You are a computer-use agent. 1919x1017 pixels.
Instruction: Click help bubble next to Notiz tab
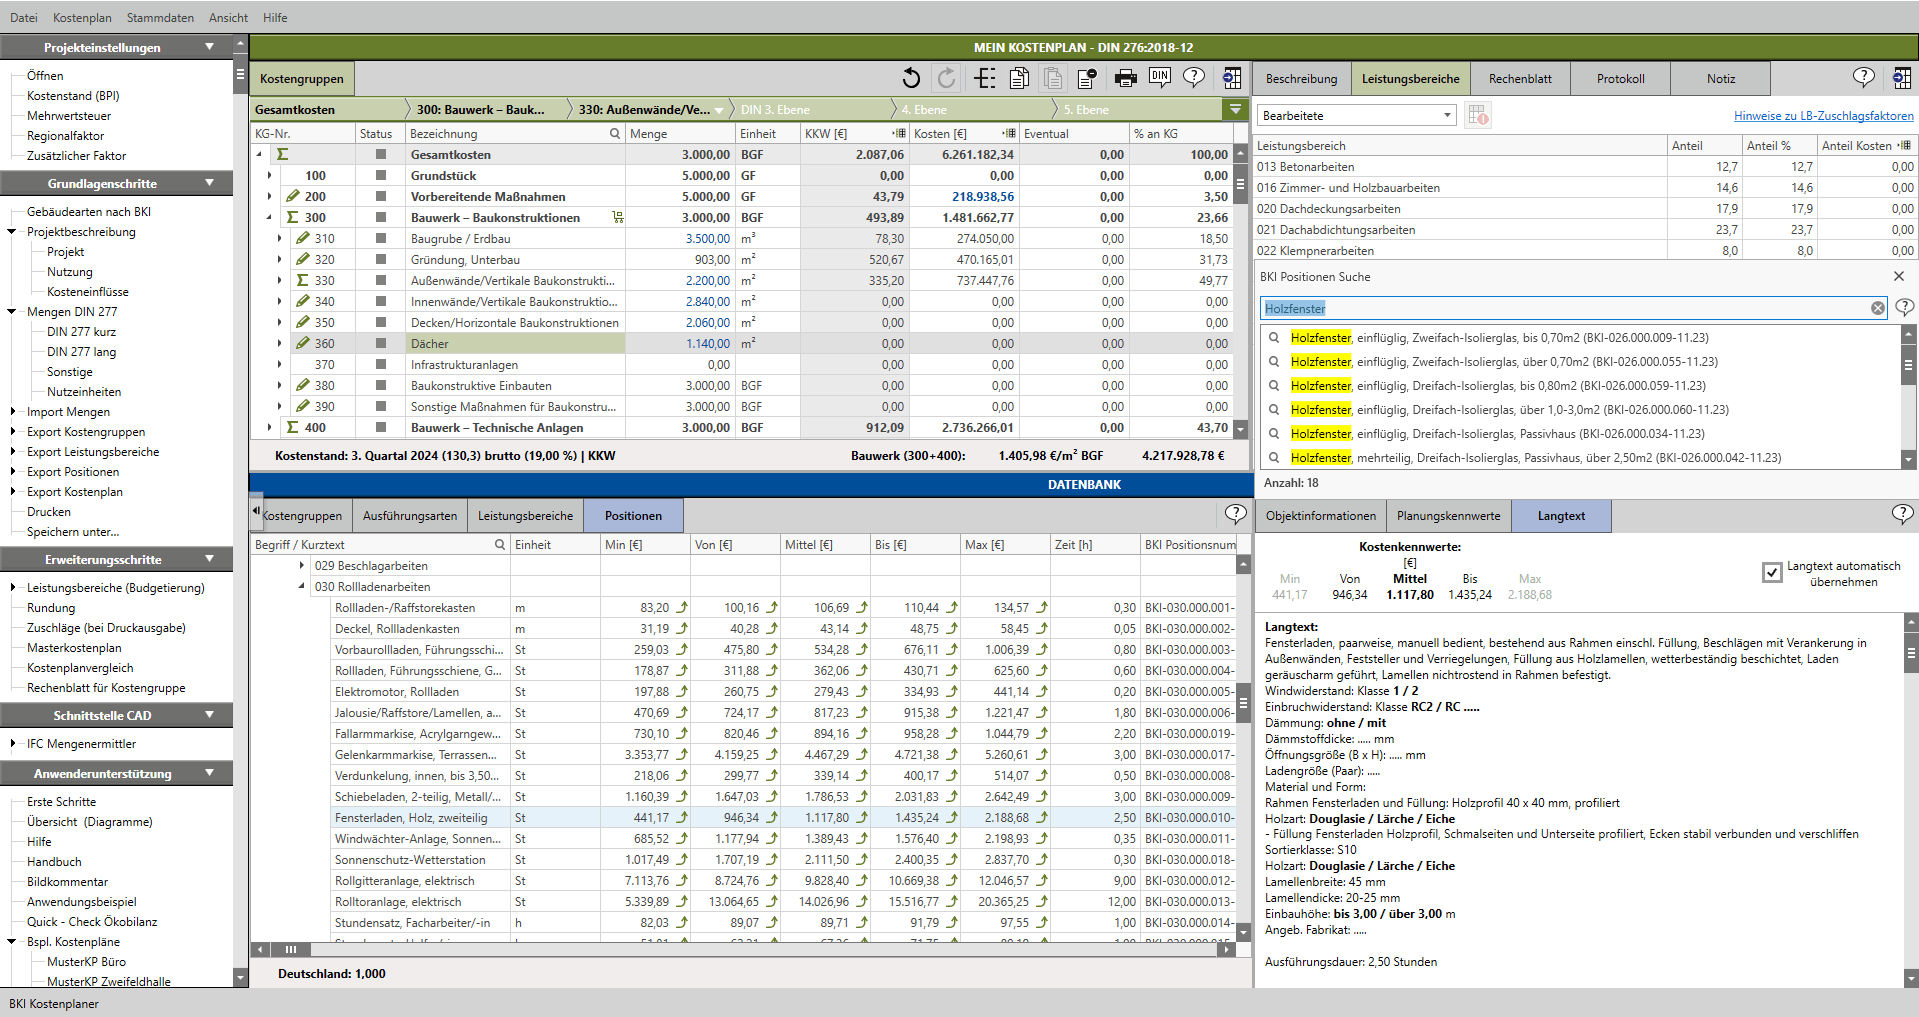click(x=1864, y=77)
